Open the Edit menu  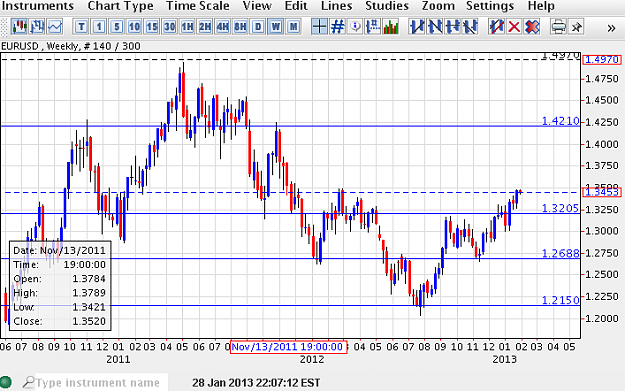[296, 6]
